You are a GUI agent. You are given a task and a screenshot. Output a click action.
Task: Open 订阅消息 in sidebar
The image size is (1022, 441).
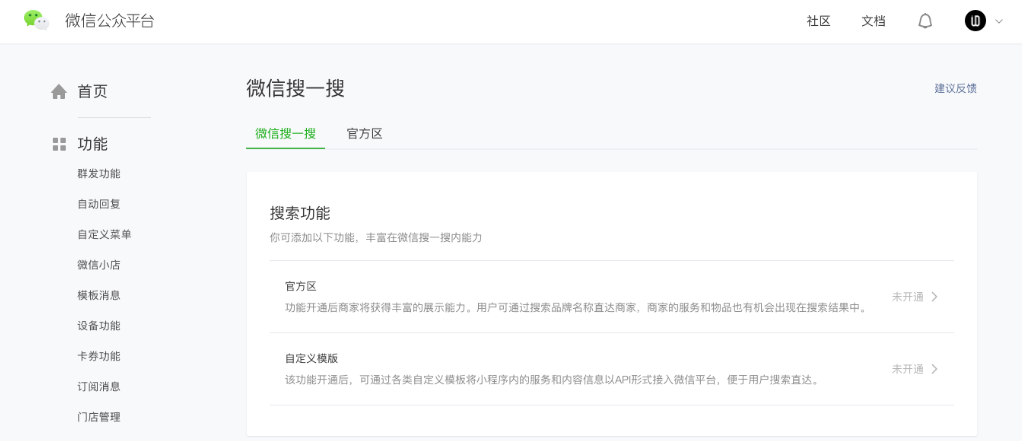coord(99,386)
